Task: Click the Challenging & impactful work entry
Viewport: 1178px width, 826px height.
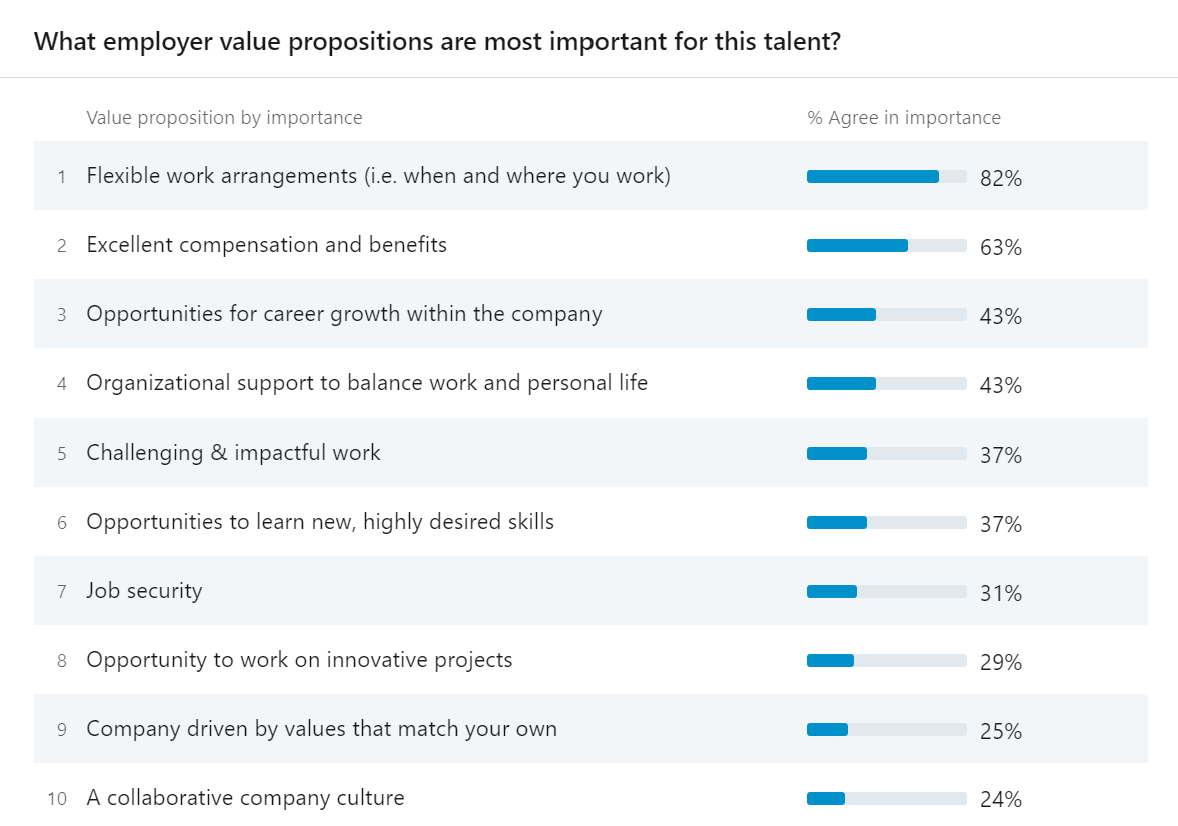Action: (x=233, y=453)
